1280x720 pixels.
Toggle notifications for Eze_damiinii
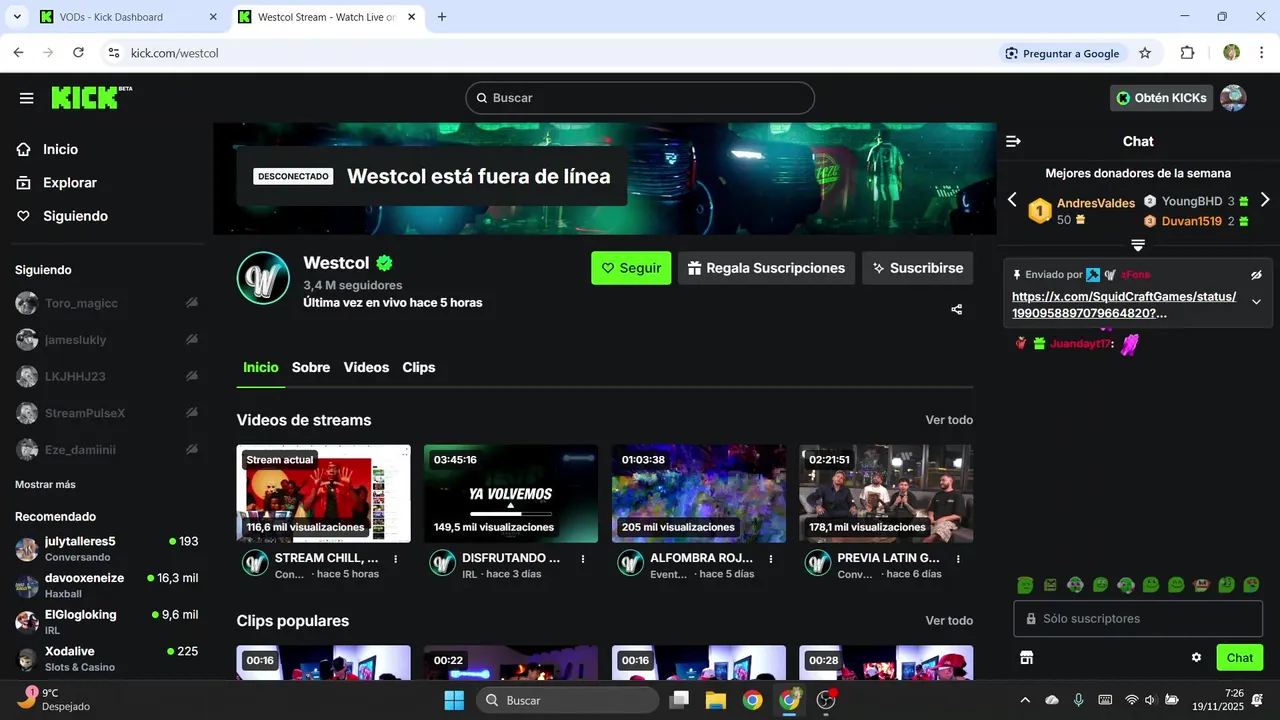coord(191,450)
